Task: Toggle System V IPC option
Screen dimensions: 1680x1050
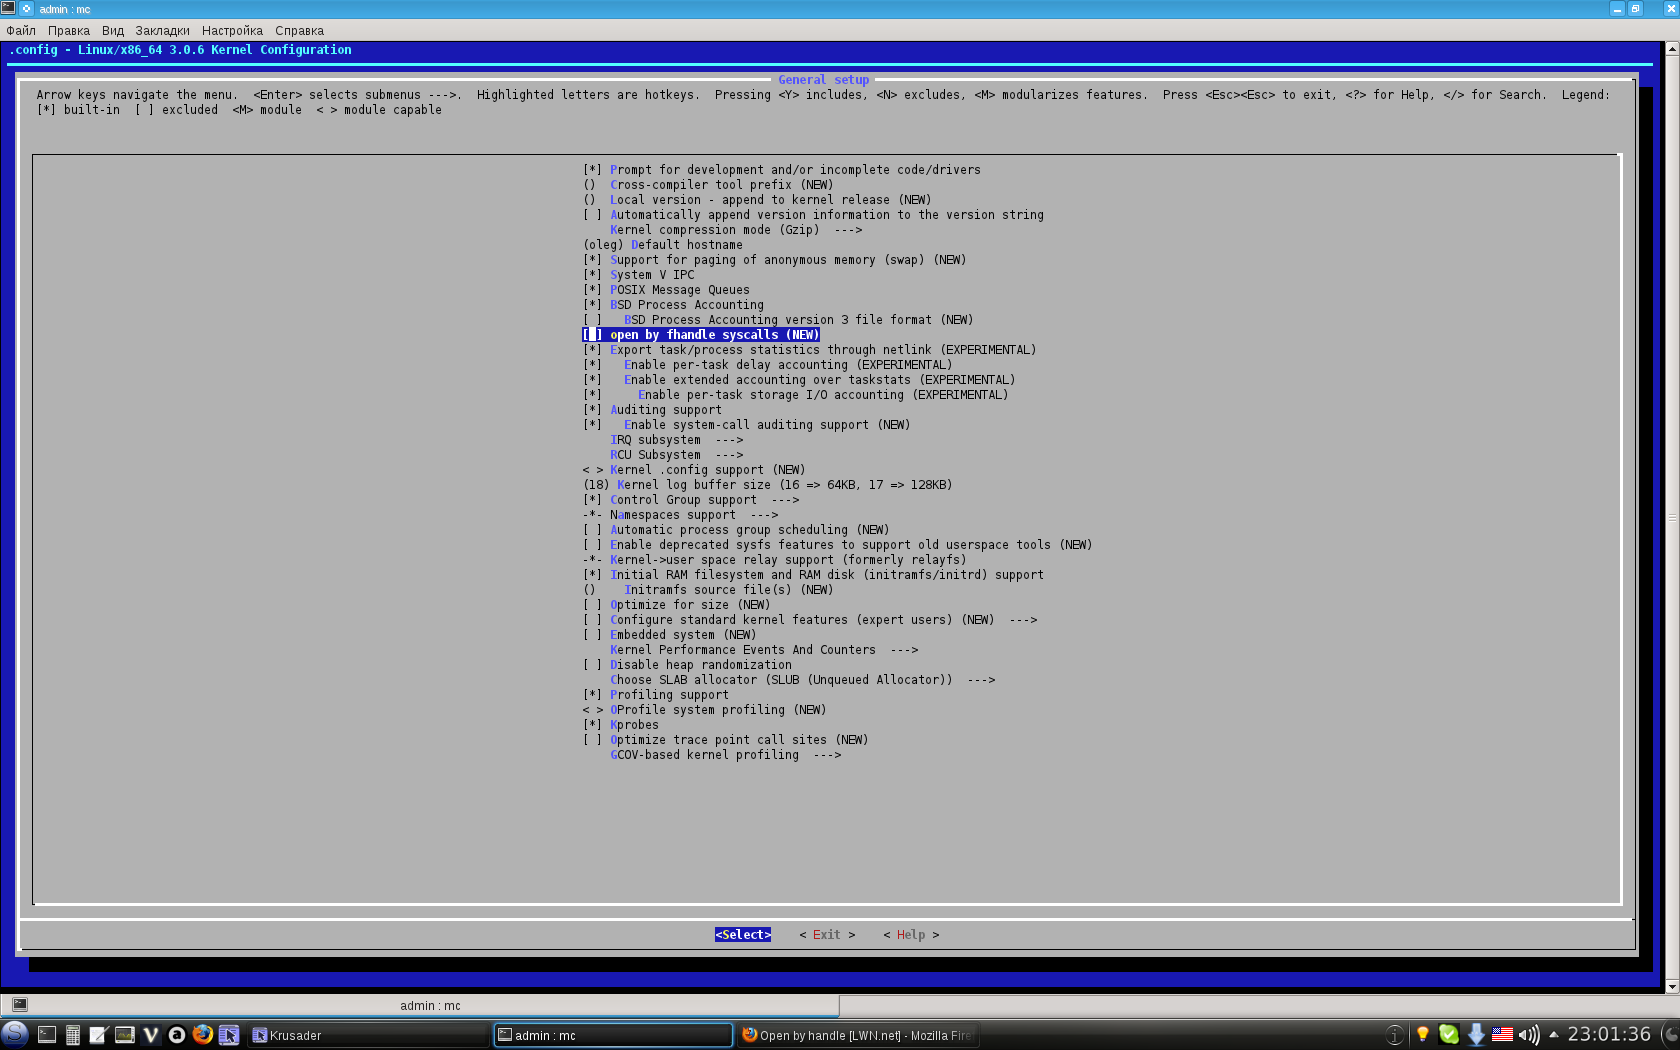Action: point(638,275)
